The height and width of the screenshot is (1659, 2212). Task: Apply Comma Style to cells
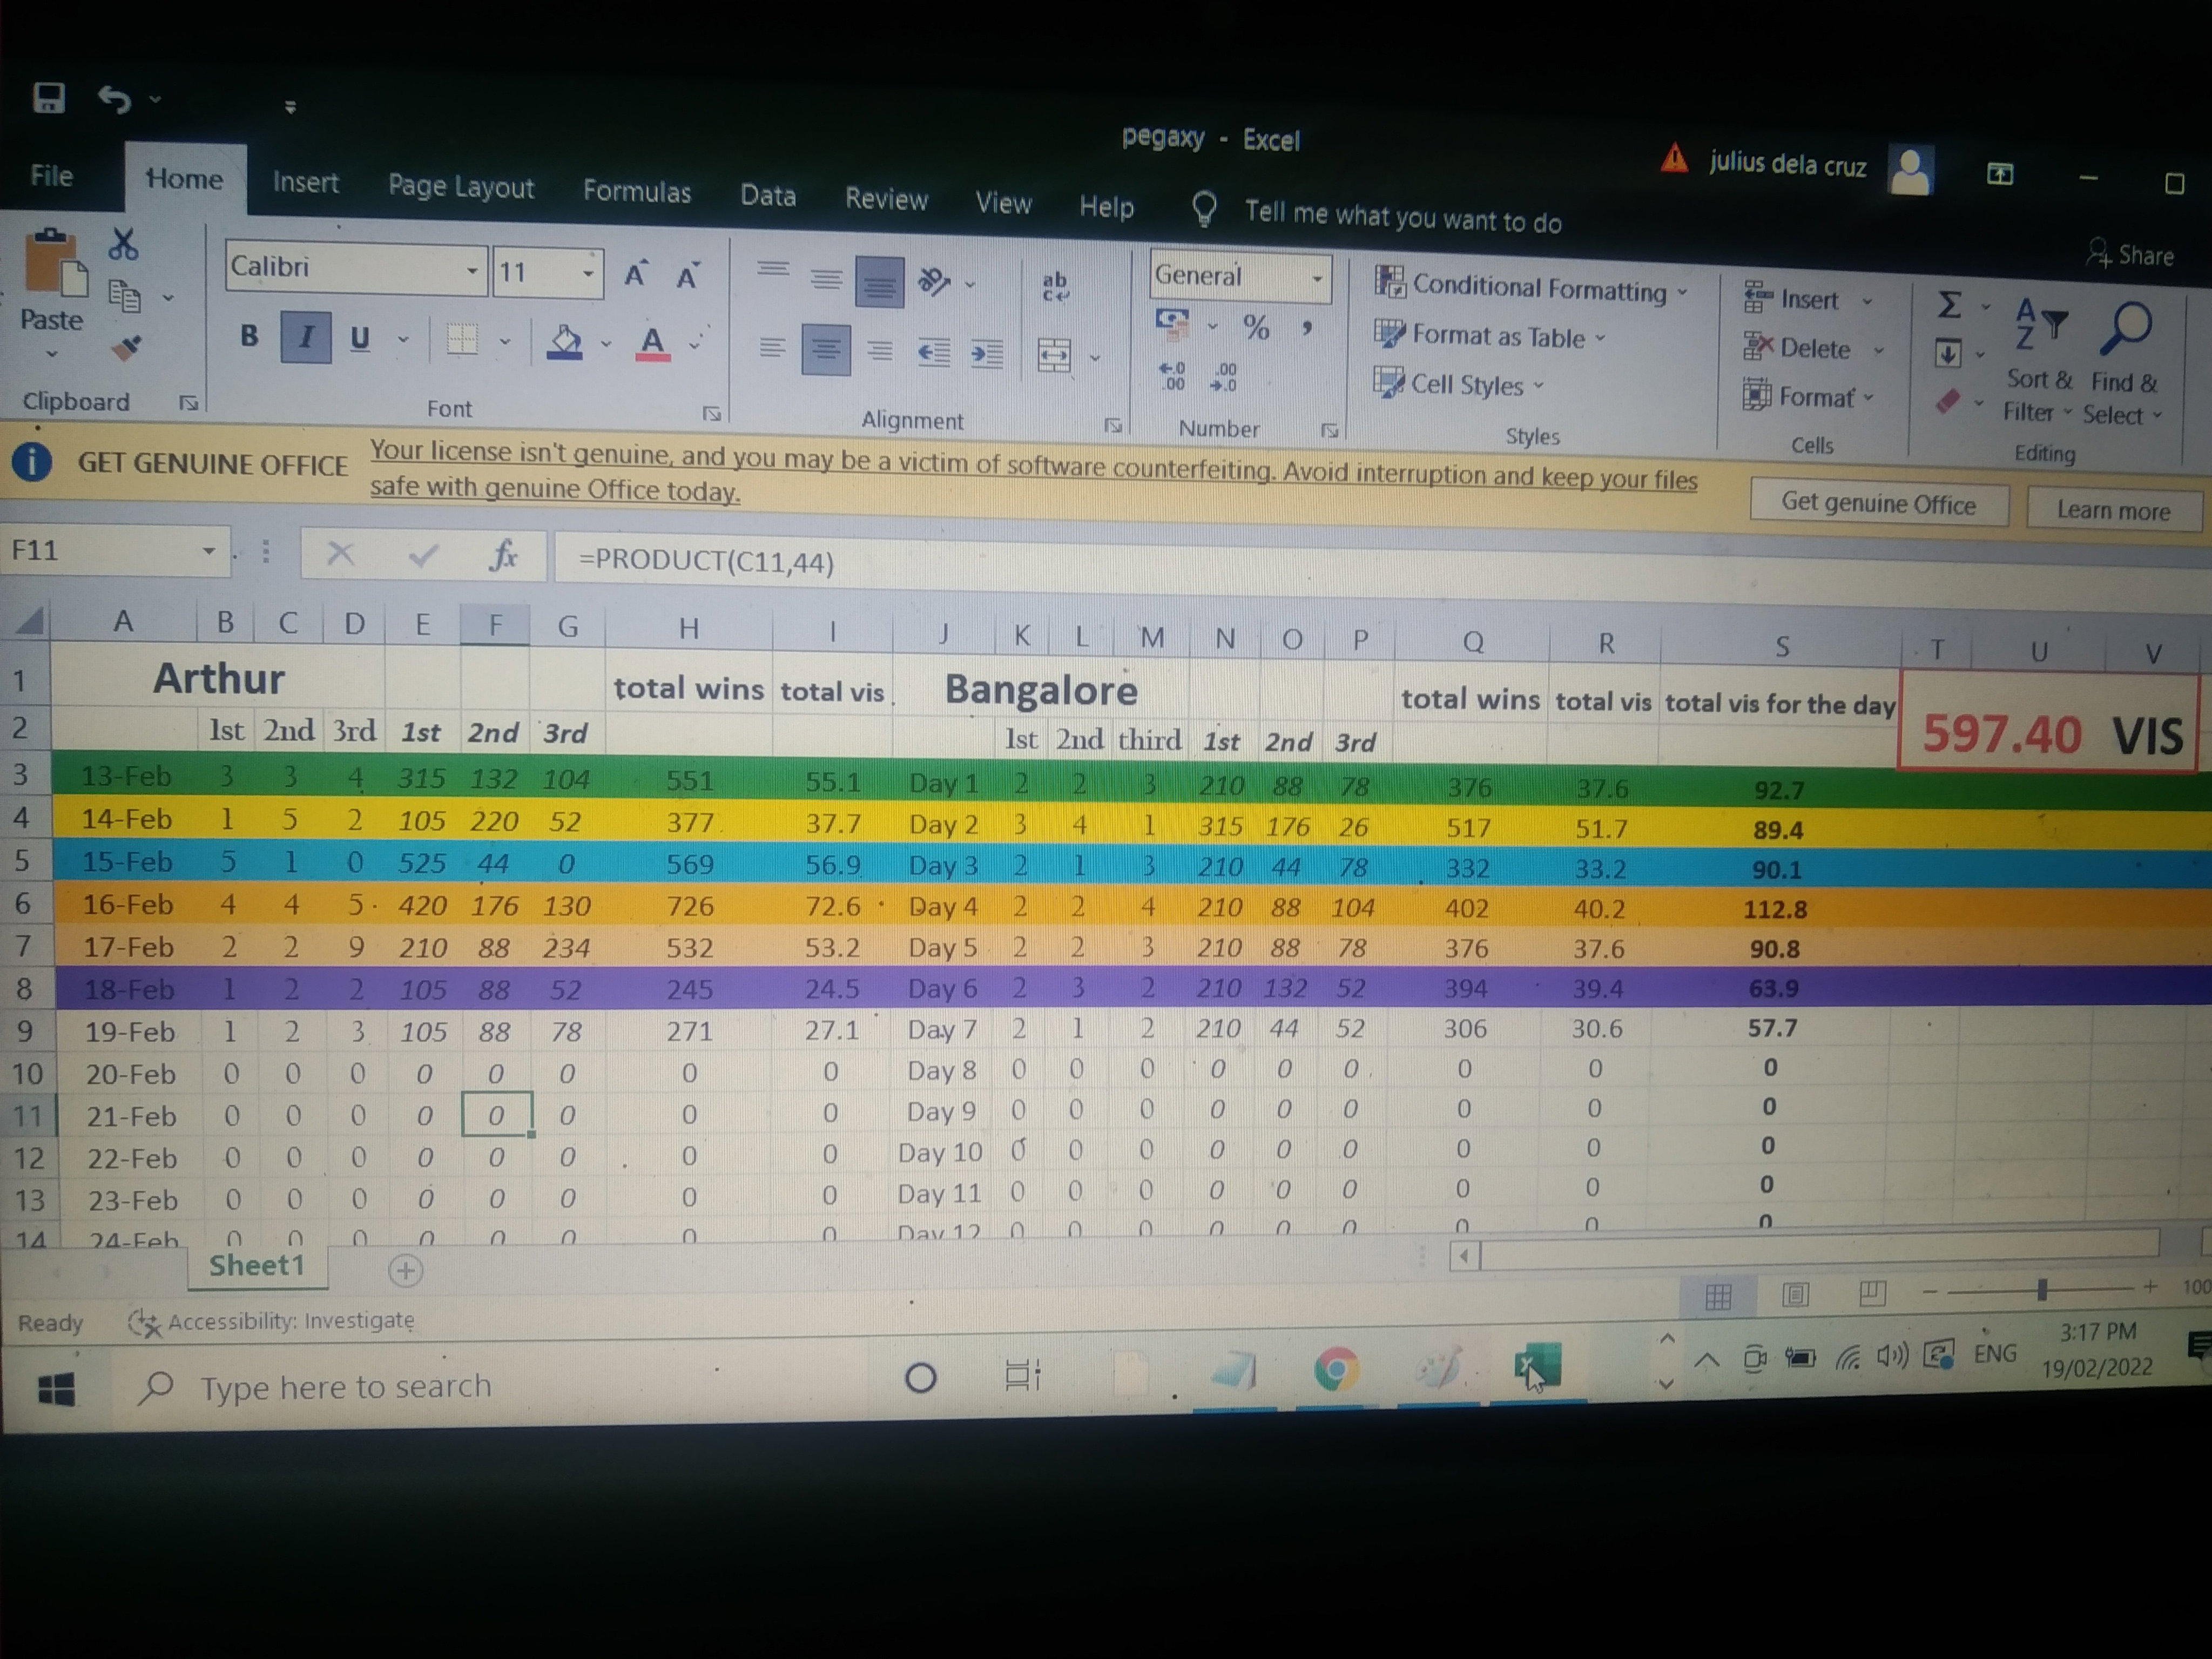pyautogui.click(x=1306, y=328)
